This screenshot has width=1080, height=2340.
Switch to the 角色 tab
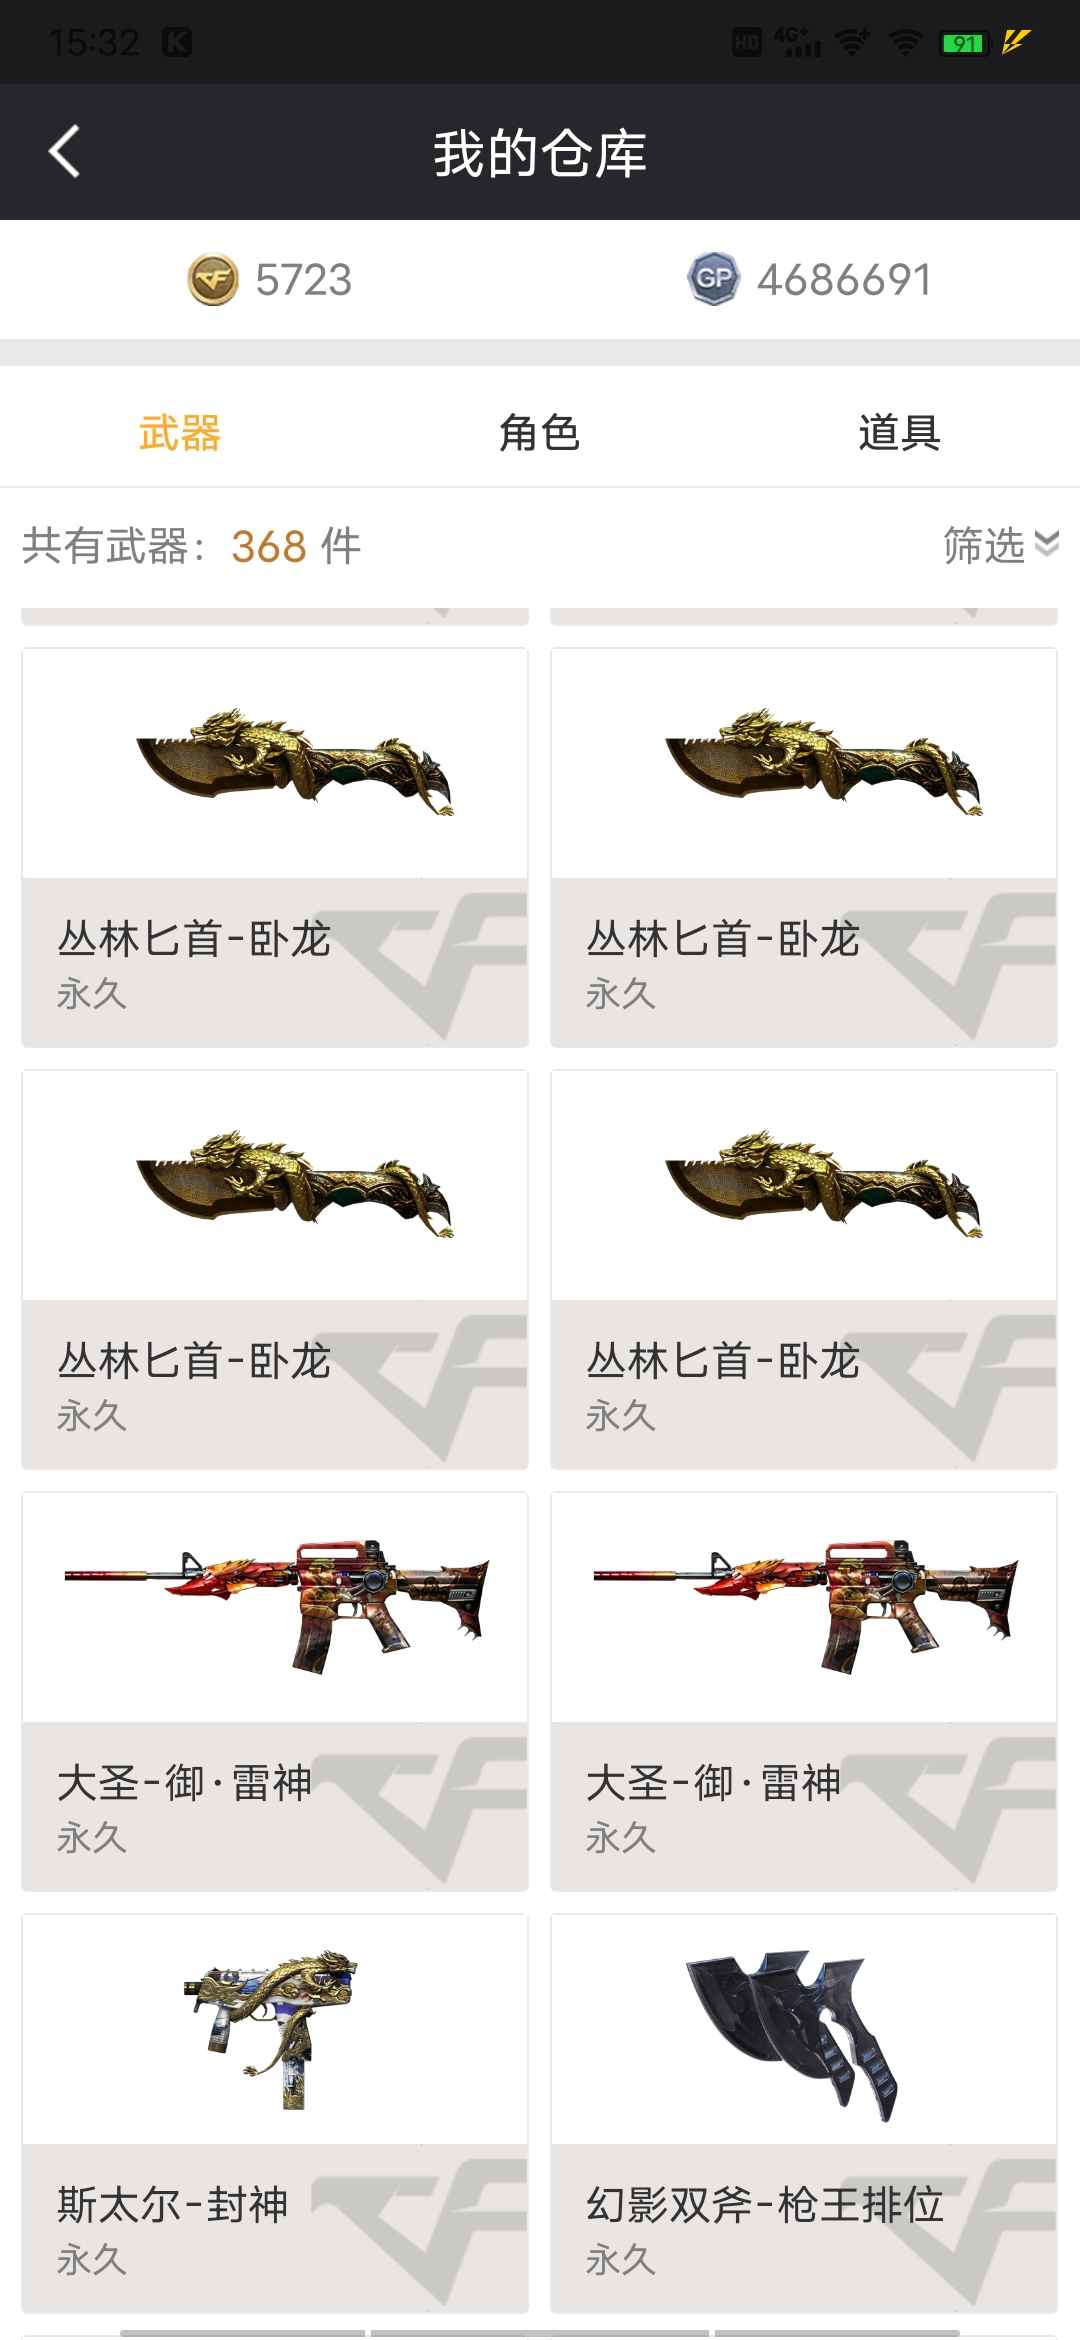coord(539,433)
